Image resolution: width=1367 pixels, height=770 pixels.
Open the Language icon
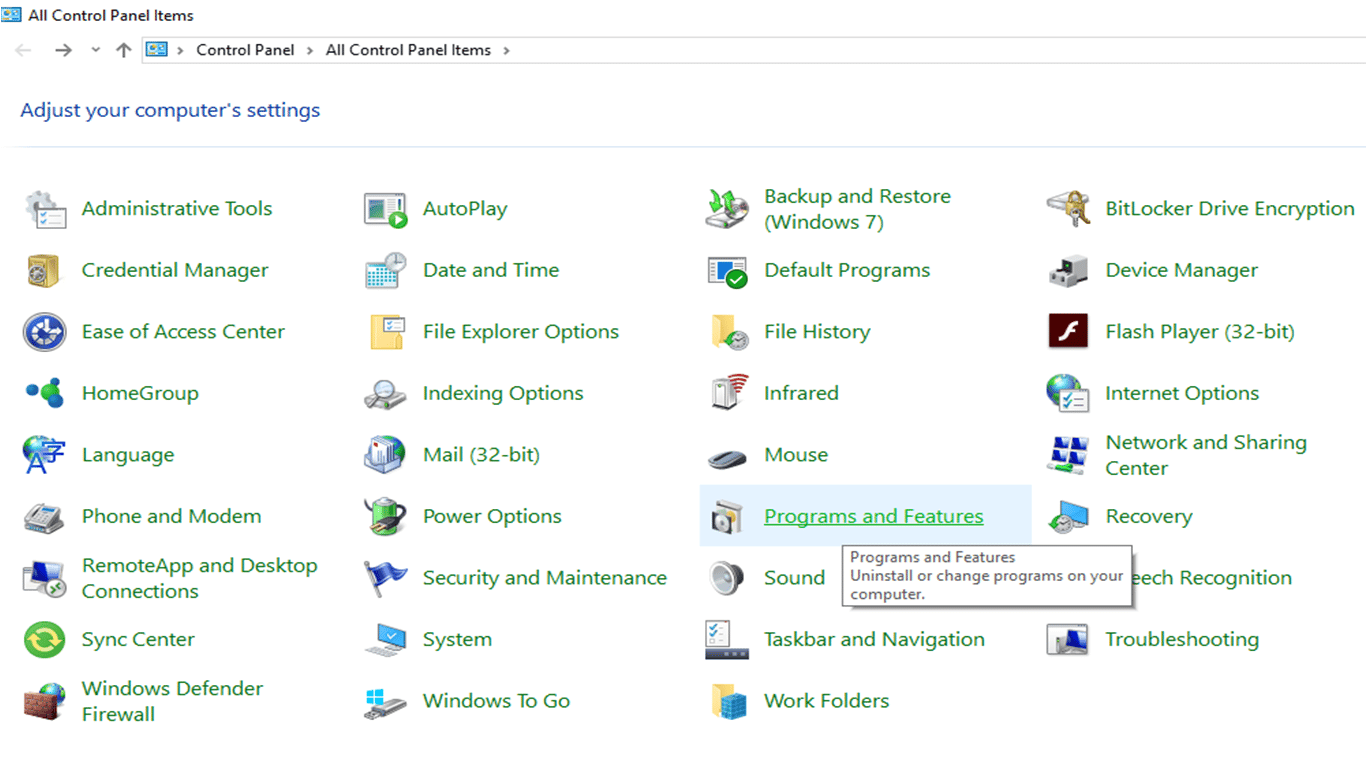[44, 455]
